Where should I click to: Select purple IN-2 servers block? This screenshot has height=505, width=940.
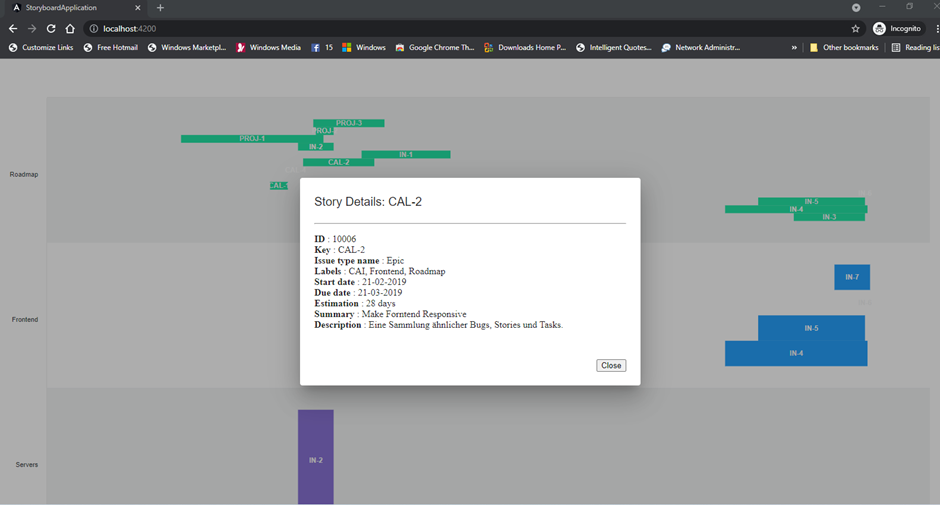[316, 457]
